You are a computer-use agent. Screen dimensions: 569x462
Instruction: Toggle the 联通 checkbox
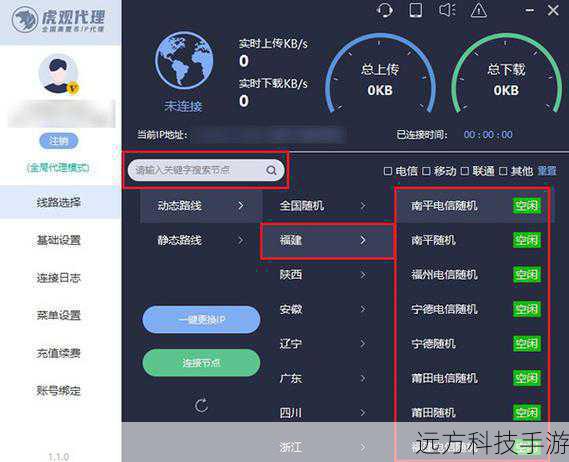coord(464,171)
